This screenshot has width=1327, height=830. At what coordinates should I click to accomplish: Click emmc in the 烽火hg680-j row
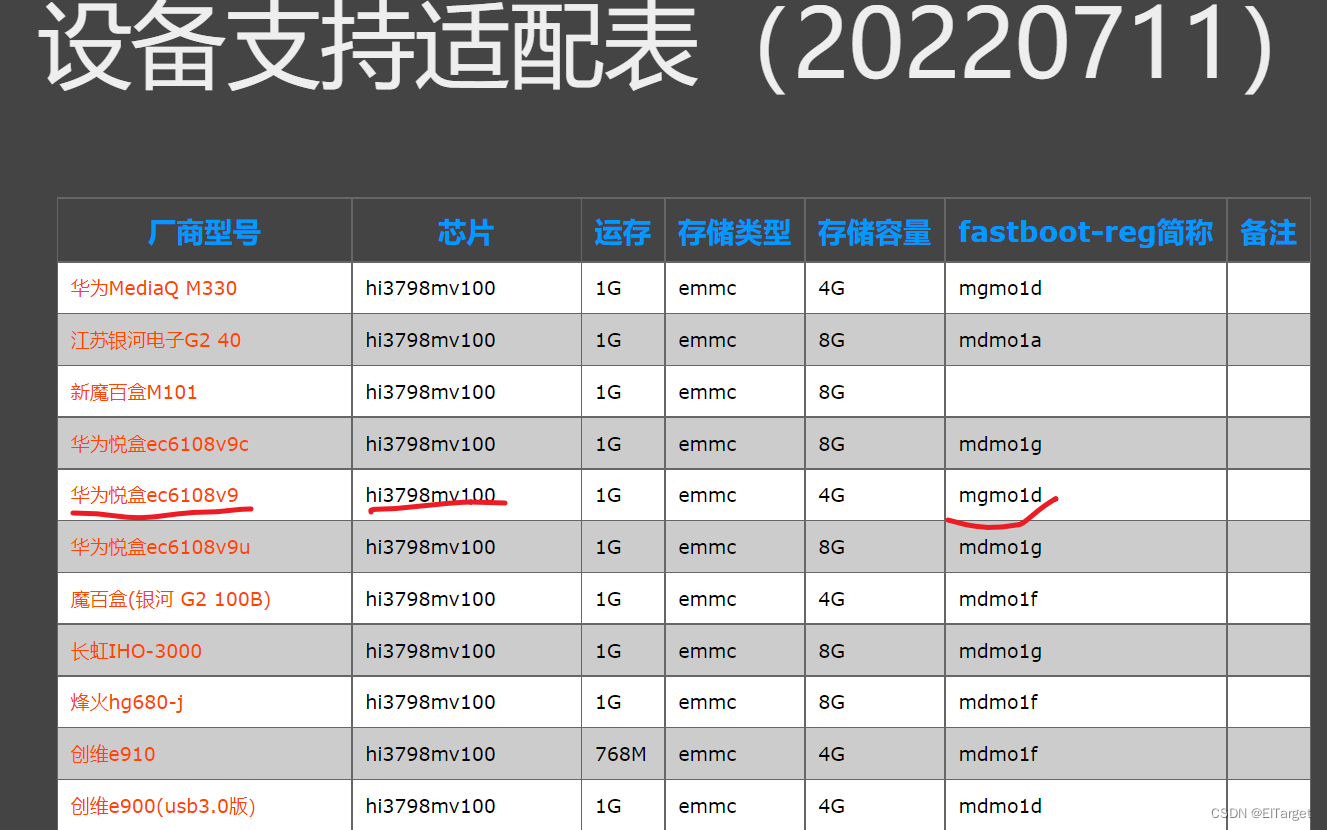coord(707,702)
